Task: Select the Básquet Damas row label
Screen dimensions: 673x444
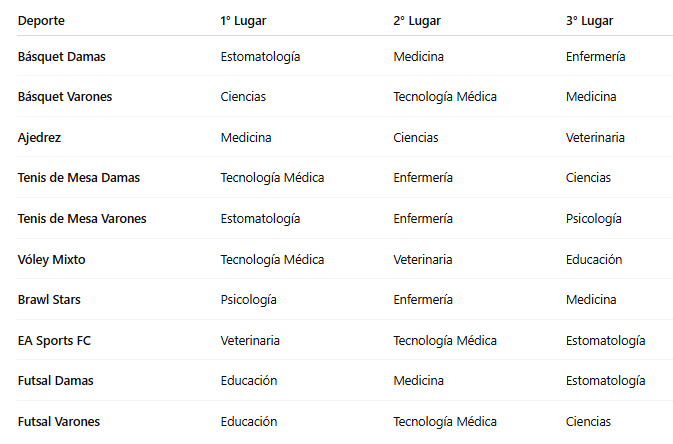Action: coord(61,57)
